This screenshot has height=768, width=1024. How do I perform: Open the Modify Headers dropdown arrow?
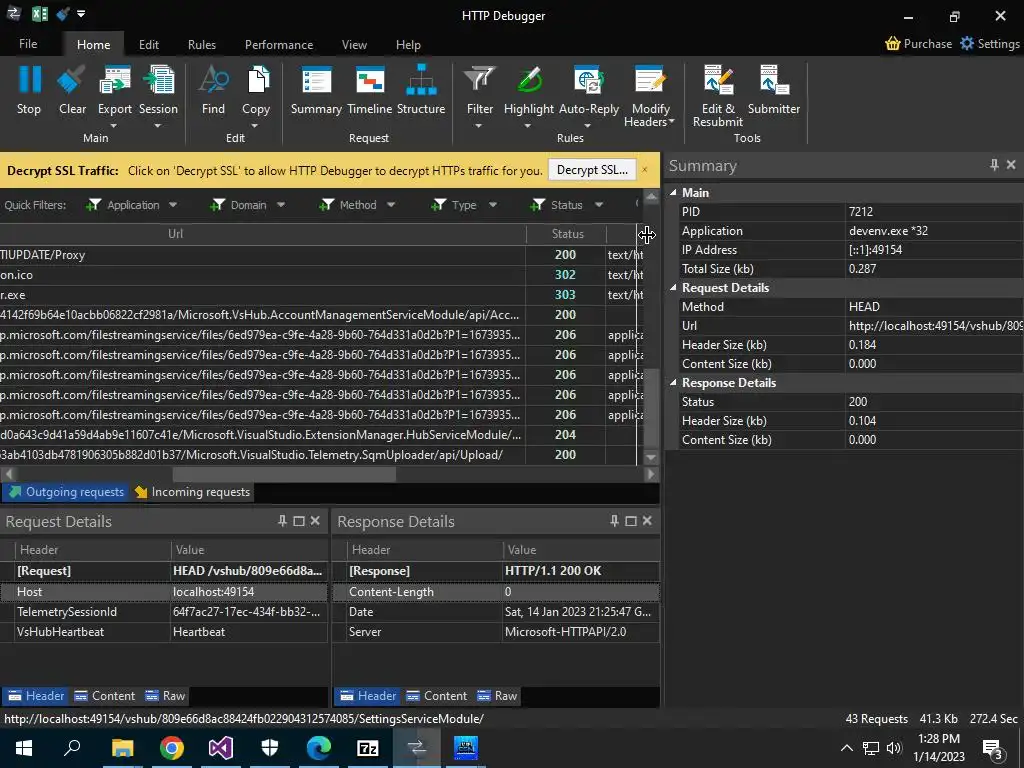pos(671,122)
